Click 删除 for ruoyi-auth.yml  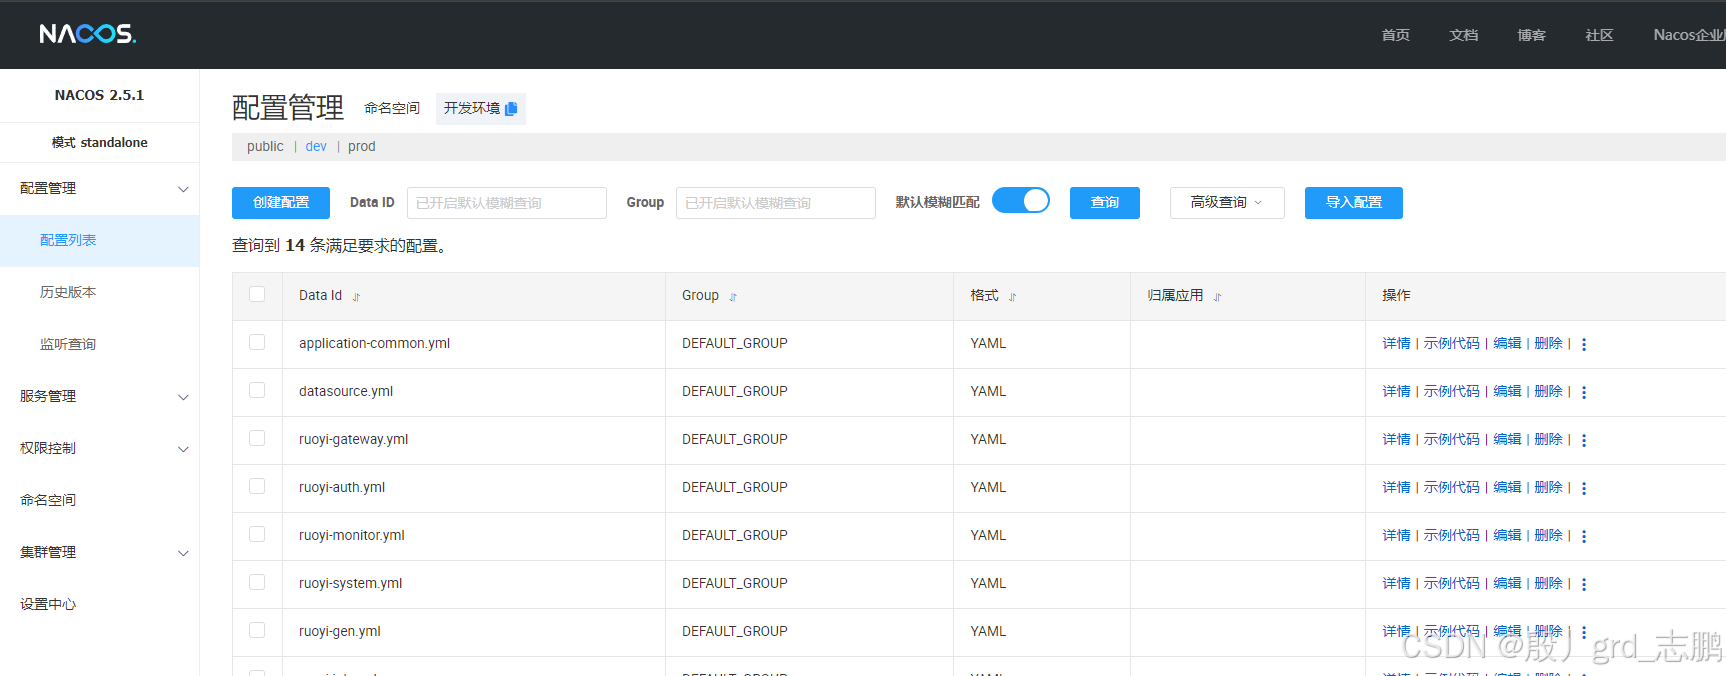(x=1548, y=488)
